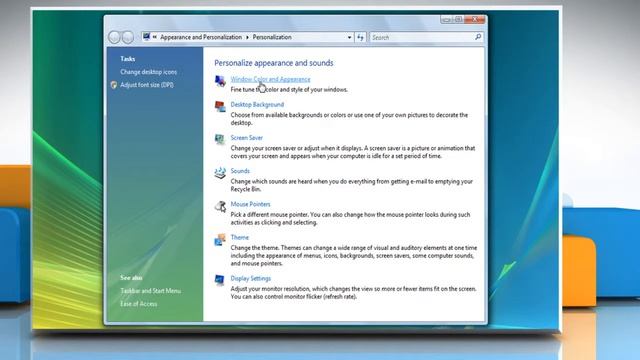Open the Sounds link
640x360 pixels.
coord(240,171)
